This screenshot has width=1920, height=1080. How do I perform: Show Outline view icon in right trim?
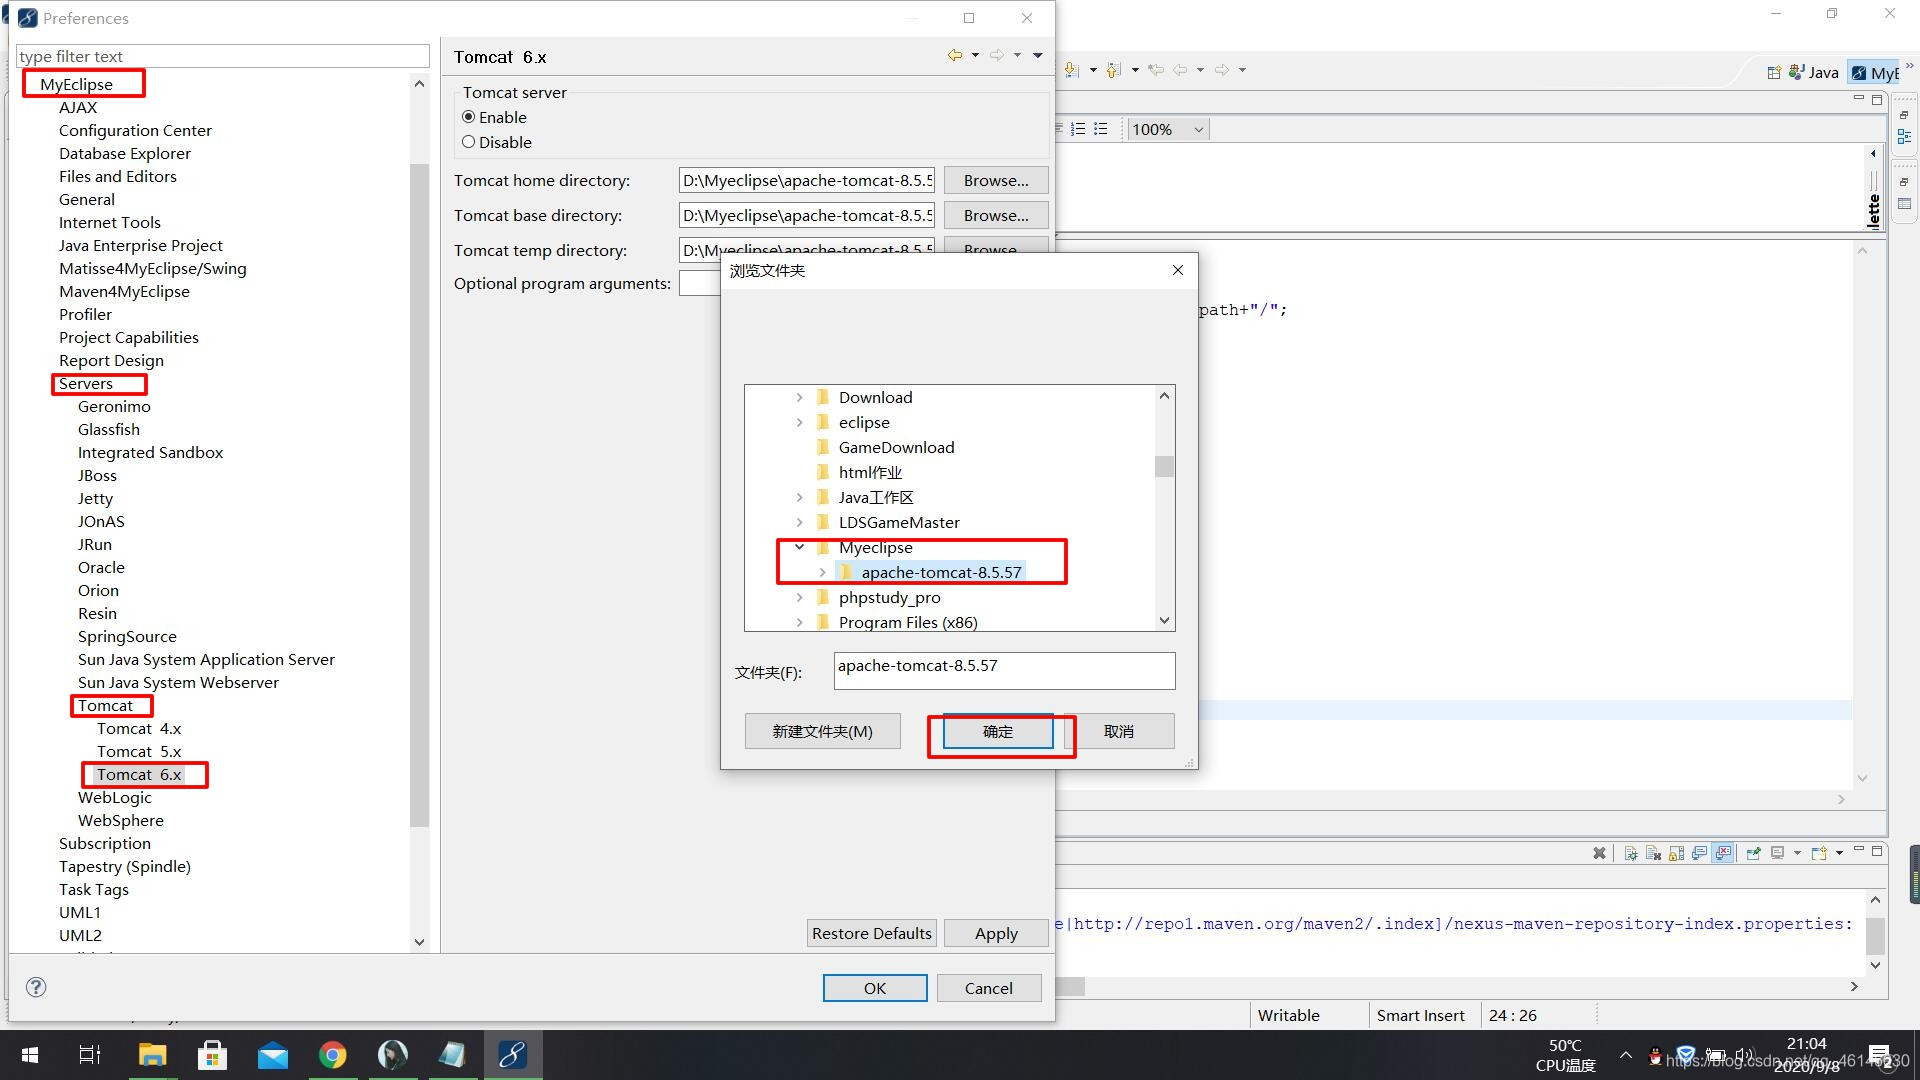[x=1904, y=137]
